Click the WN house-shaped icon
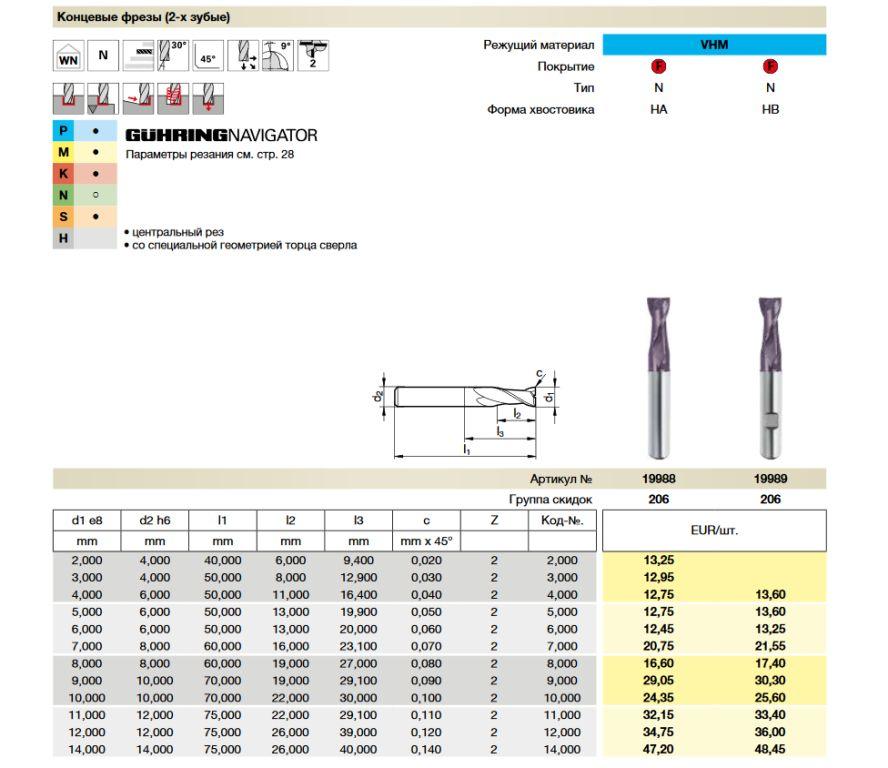 tap(67, 56)
